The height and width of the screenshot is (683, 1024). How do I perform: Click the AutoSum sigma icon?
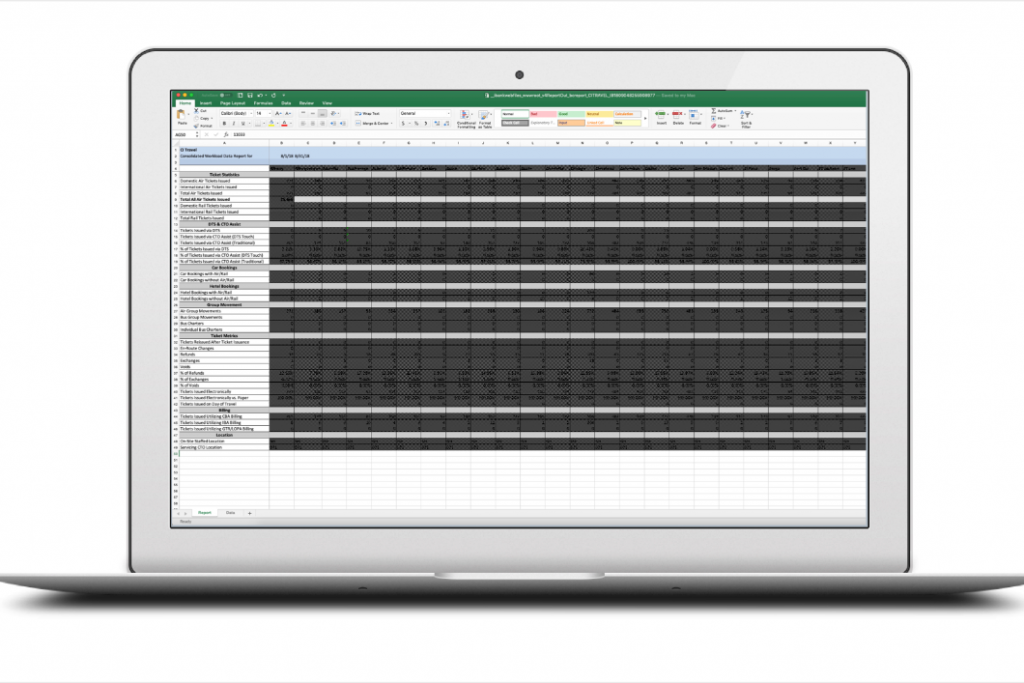[x=714, y=111]
